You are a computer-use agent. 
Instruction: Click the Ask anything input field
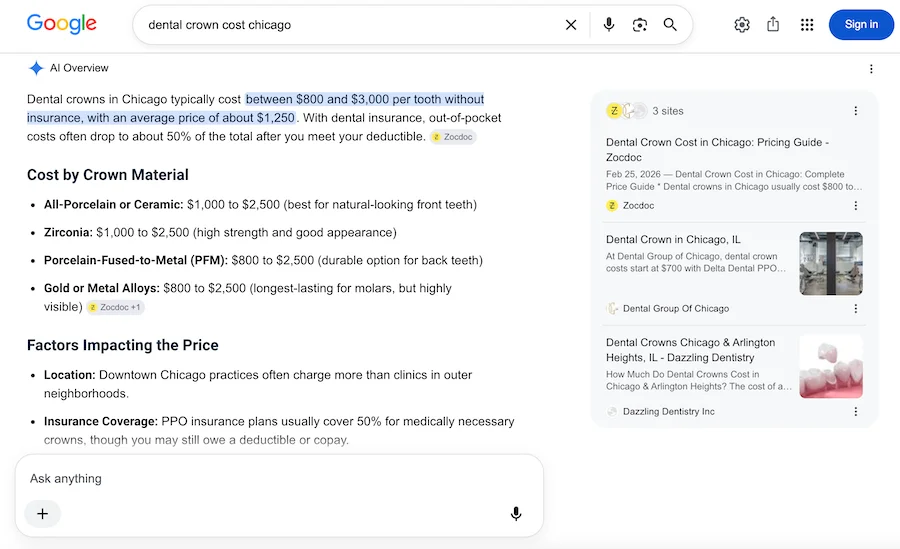point(279,478)
